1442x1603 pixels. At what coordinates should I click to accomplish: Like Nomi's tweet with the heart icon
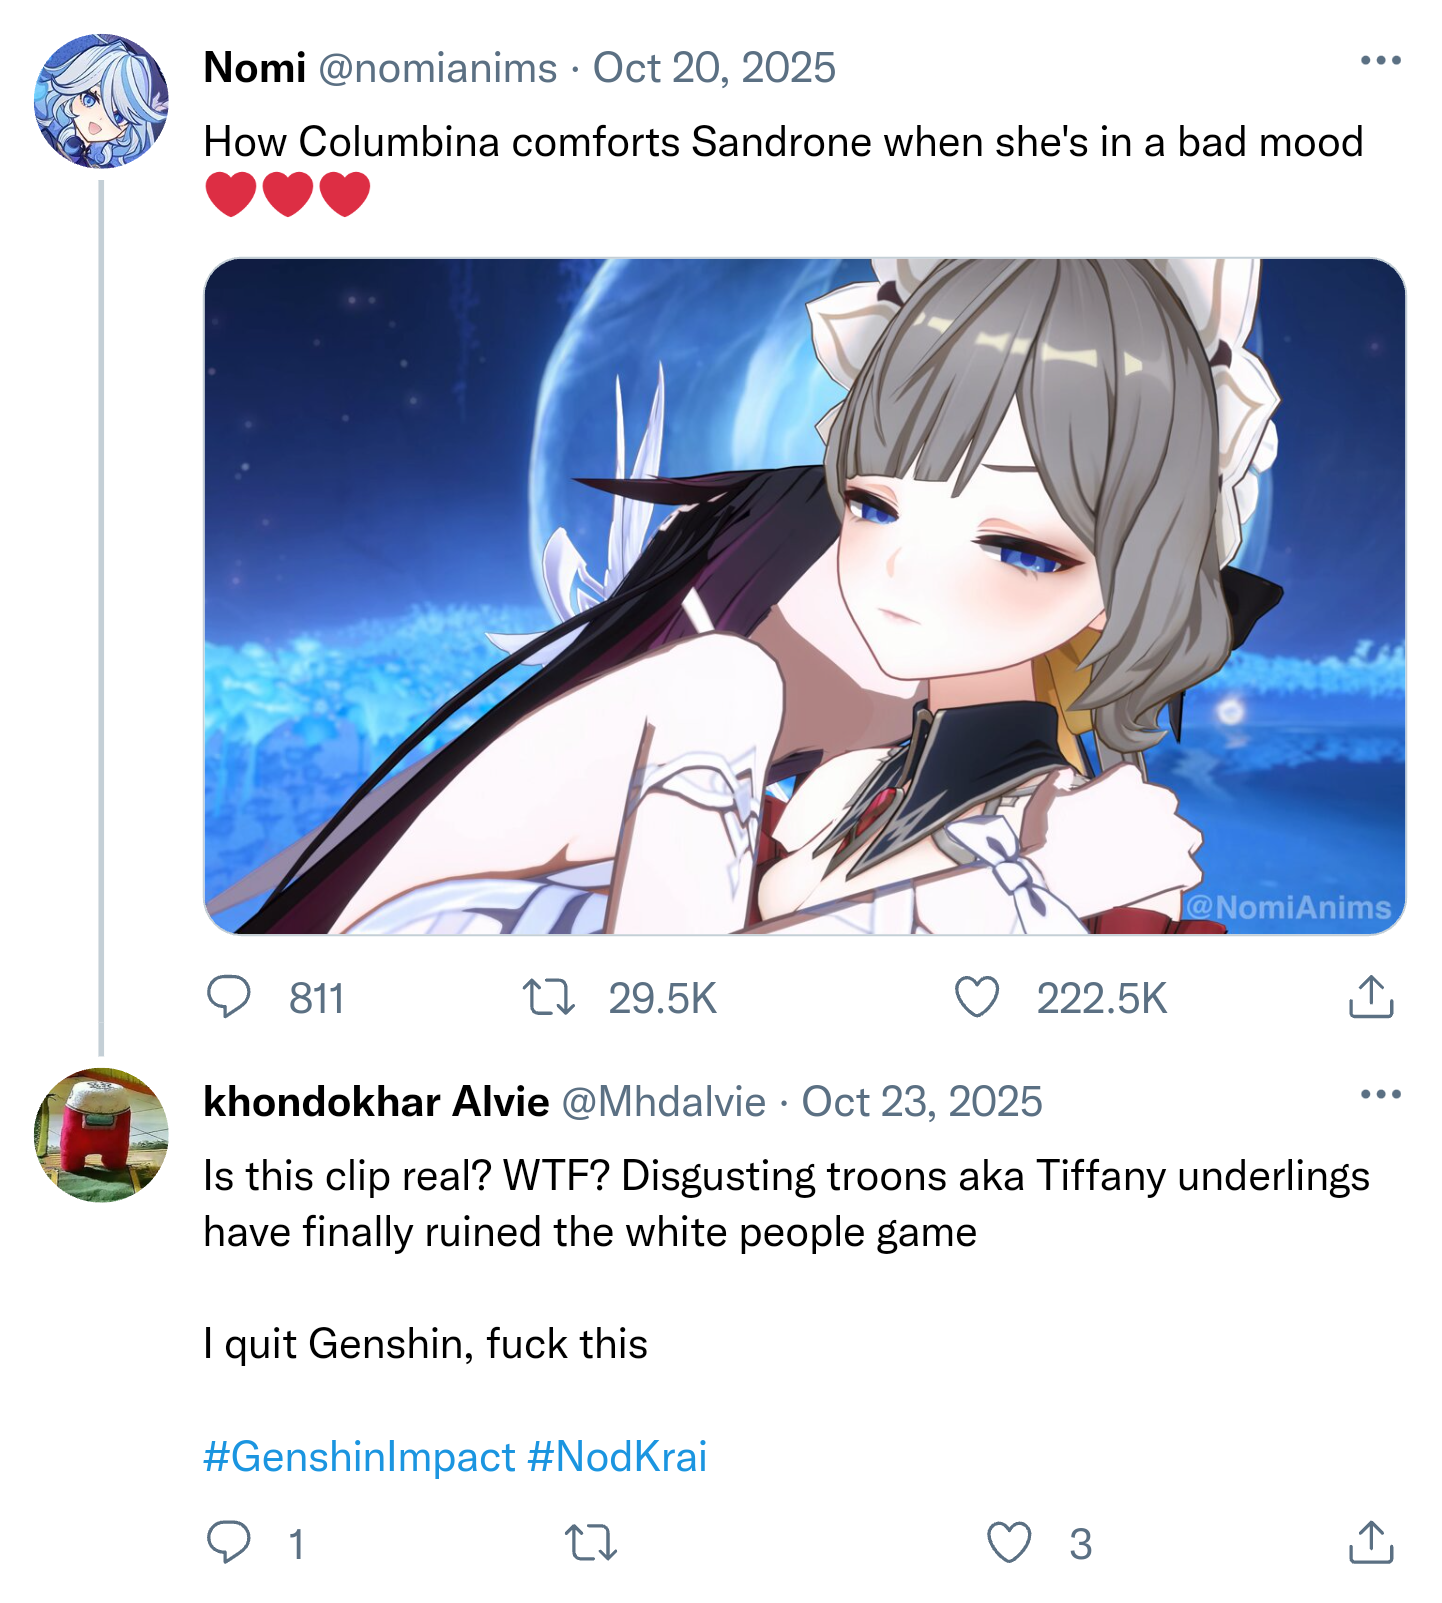click(977, 997)
